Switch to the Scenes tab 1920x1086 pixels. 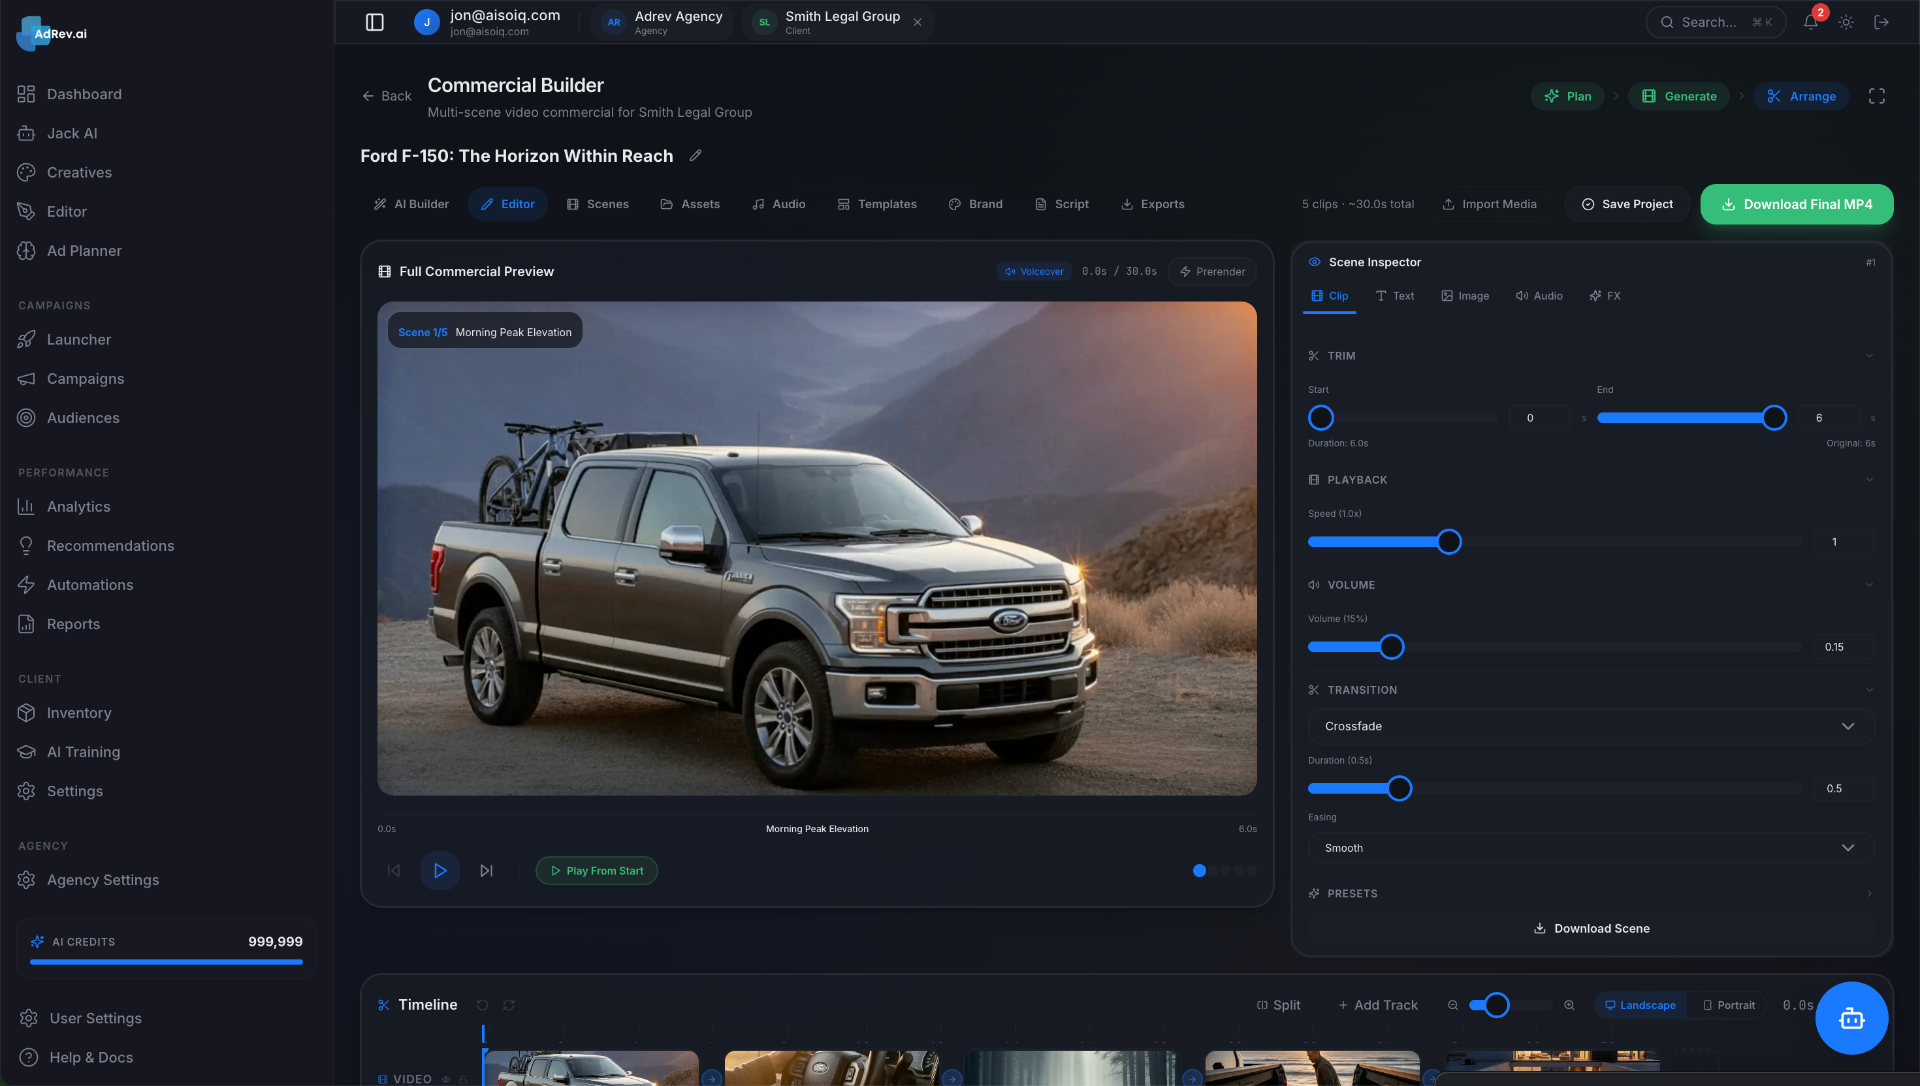pos(598,204)
